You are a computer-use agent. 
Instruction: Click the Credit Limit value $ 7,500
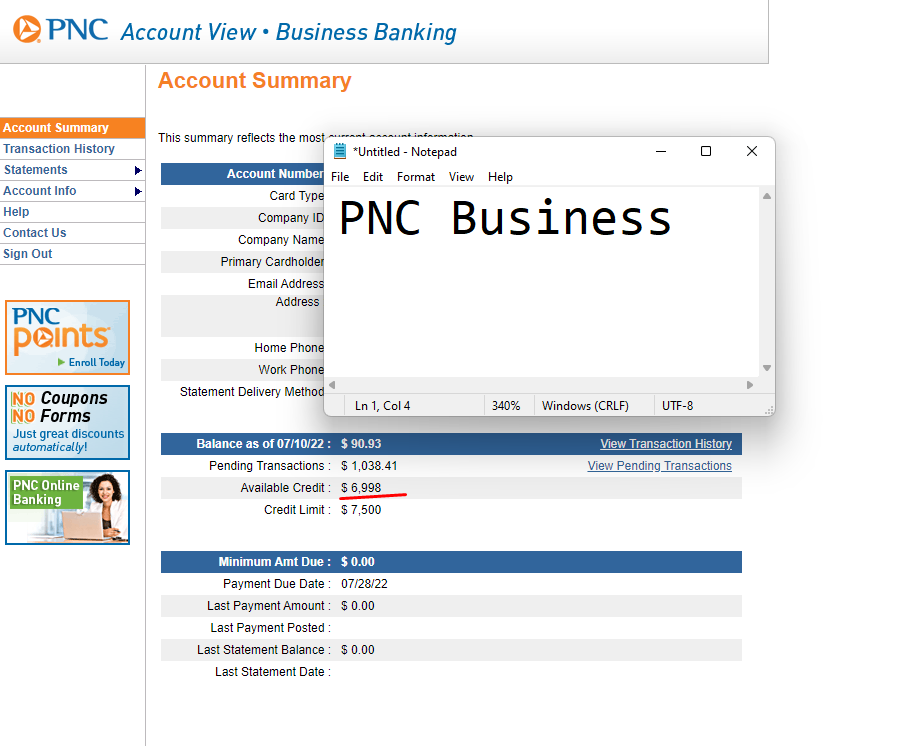361,510
